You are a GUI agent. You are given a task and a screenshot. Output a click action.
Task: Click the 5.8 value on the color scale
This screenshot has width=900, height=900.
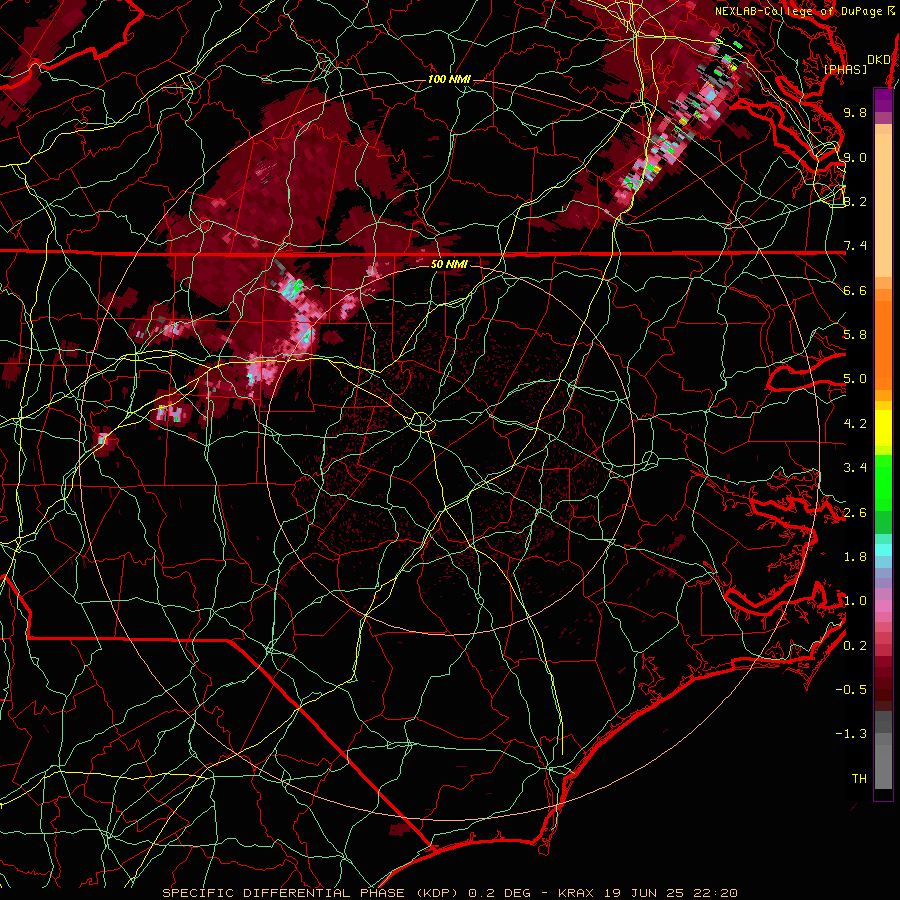[x=855, y=335]
